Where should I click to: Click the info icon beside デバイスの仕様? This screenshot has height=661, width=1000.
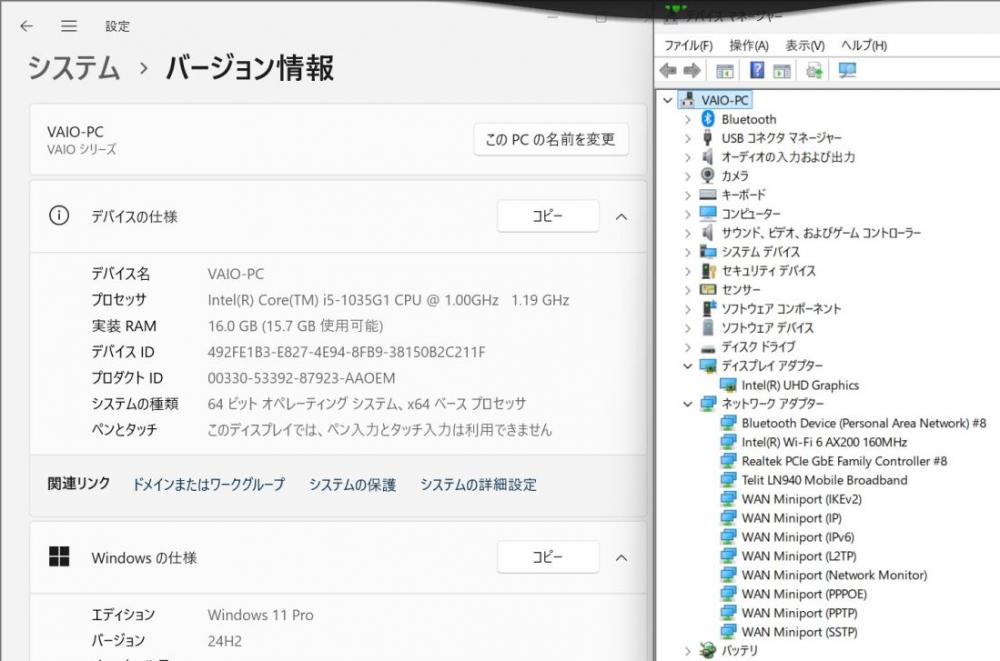point(59,216)
